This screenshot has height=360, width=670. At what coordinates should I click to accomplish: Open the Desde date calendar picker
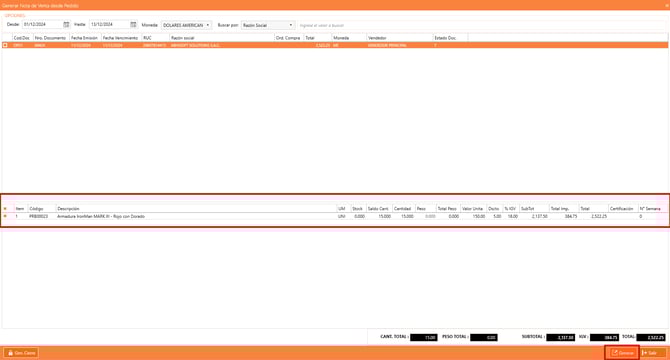(x=66, y=25)
